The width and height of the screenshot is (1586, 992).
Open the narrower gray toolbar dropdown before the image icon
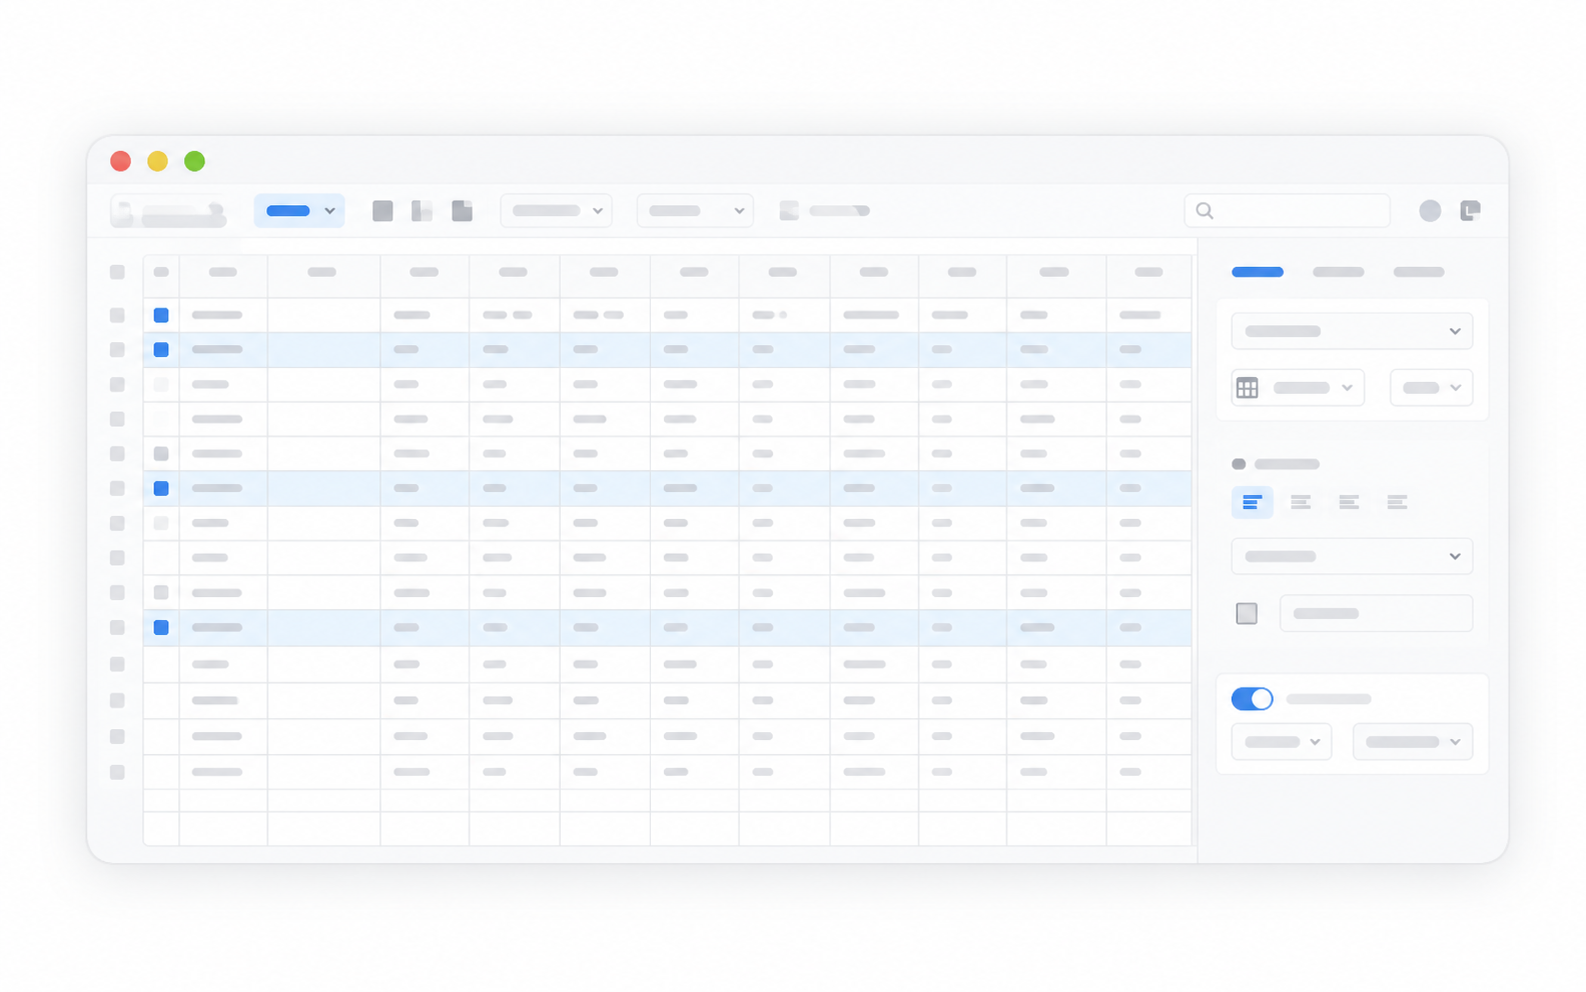[695, 211]
